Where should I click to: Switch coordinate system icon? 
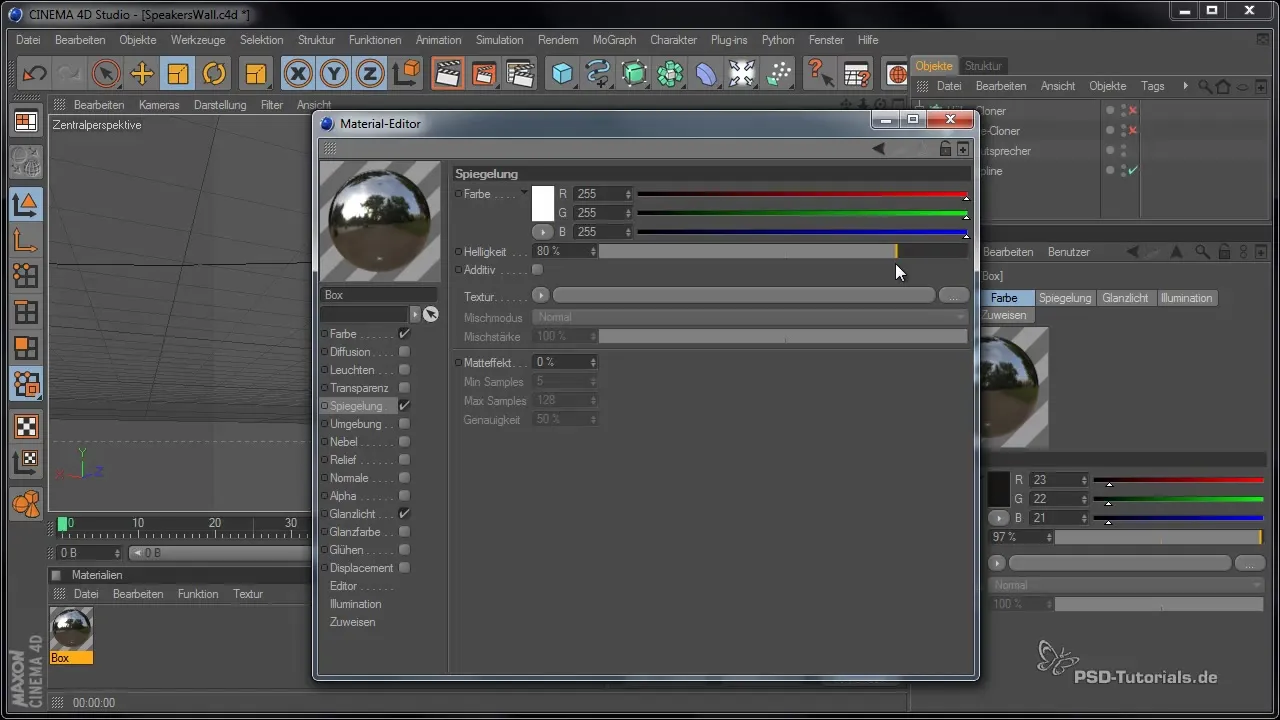(407, 73)
